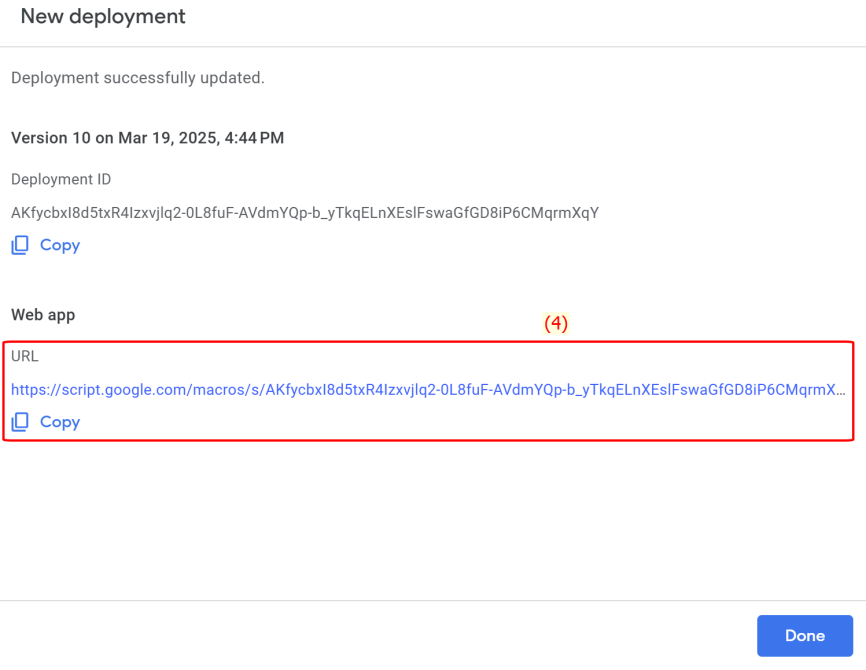Screen dimensions: 866x670
Task: Click the "Deployment successfully updated." message
Action: pyautogui.click(x=137, y=77)
